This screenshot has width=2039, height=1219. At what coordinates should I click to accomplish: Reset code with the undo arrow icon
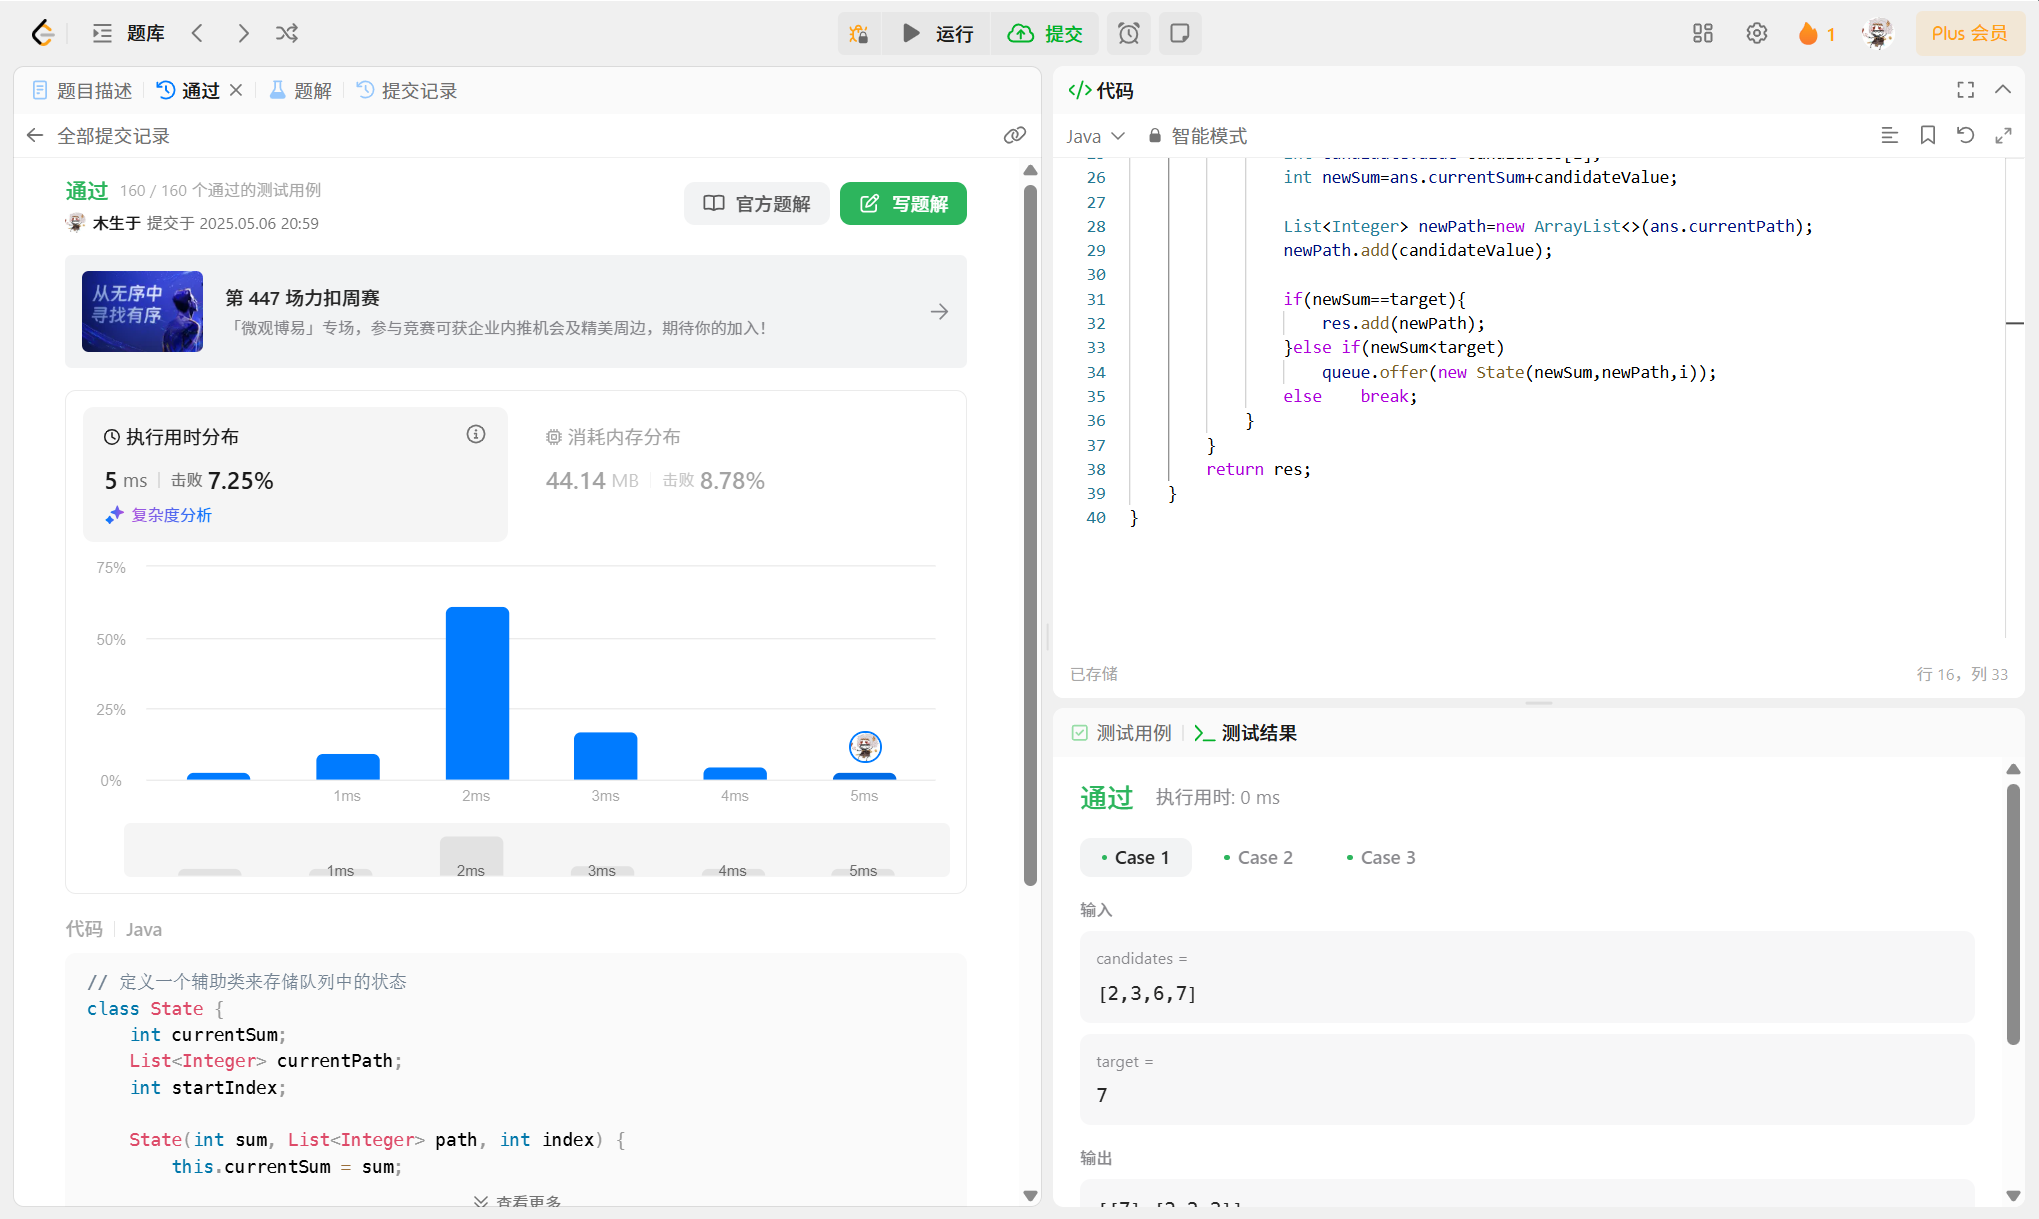point(1965,135)
